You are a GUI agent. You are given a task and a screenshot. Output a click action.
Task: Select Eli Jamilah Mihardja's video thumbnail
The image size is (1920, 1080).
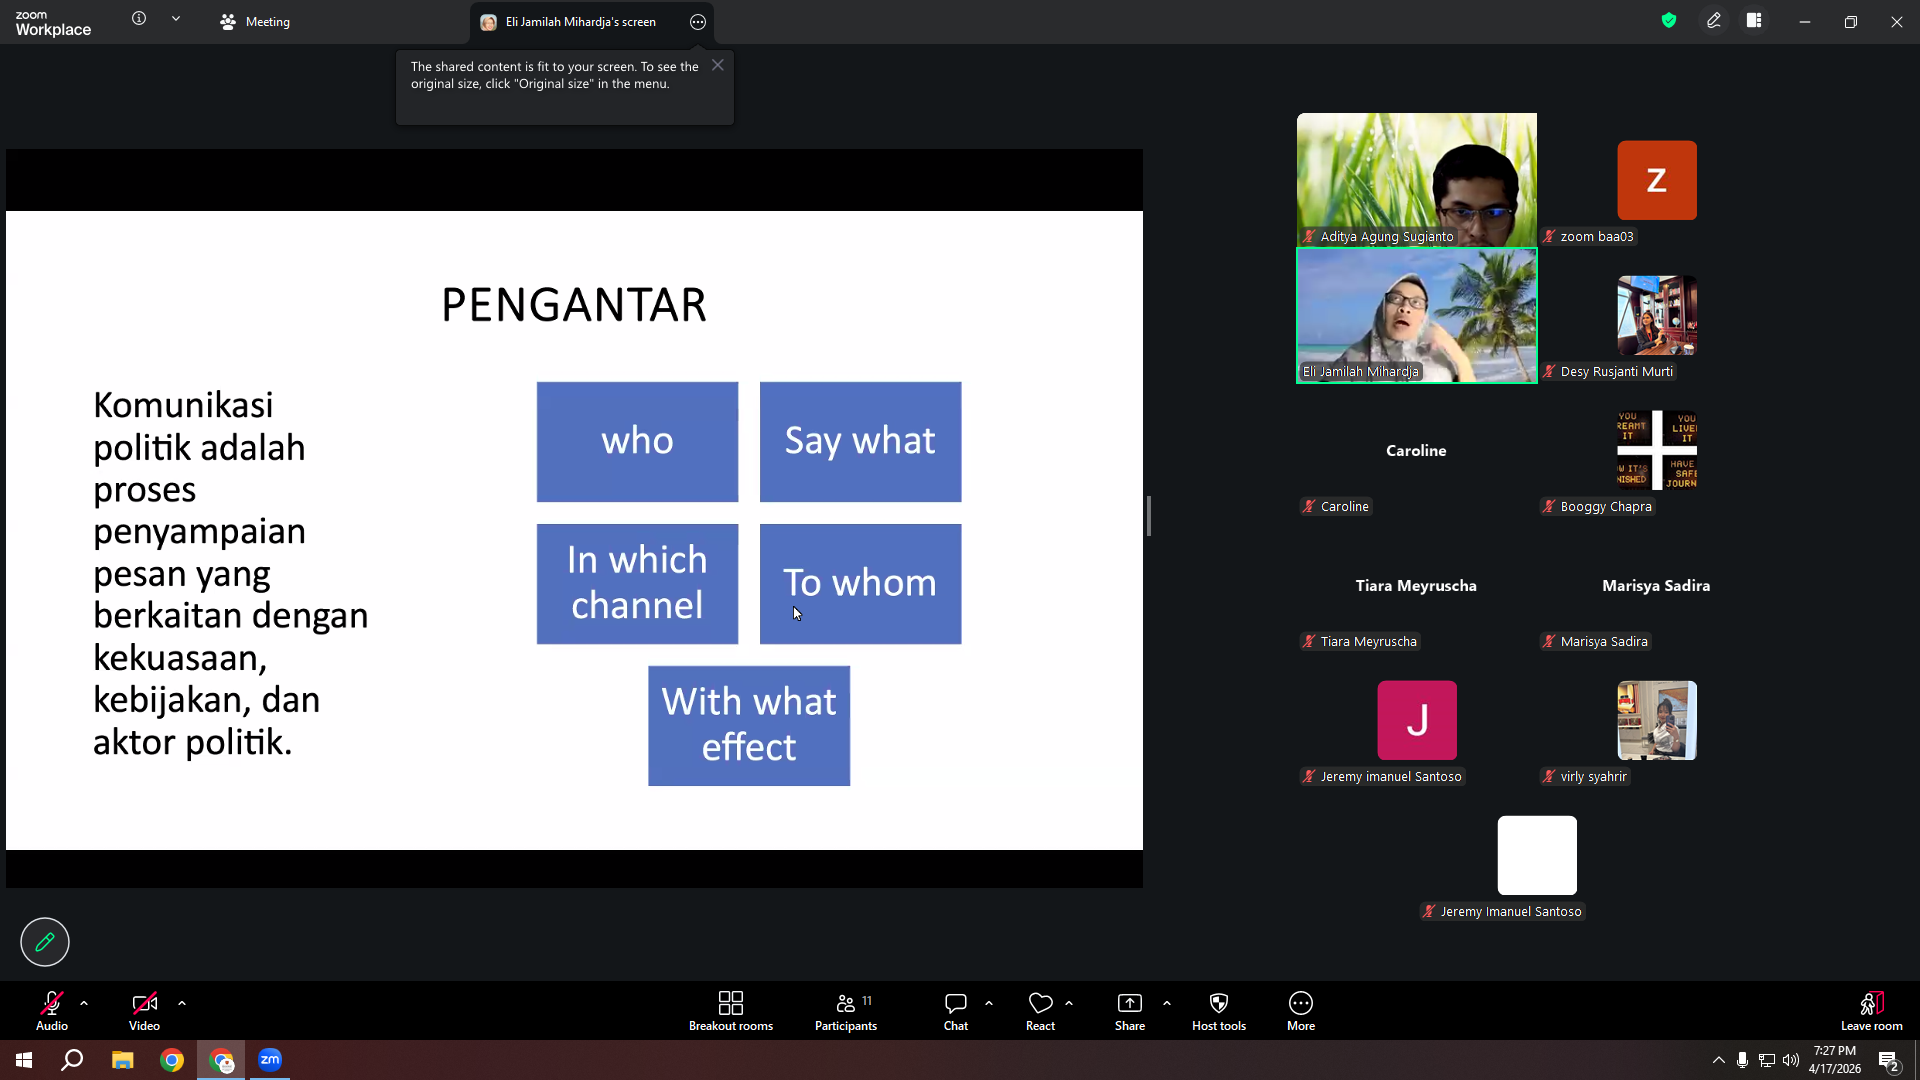[x=1417, y=315]
